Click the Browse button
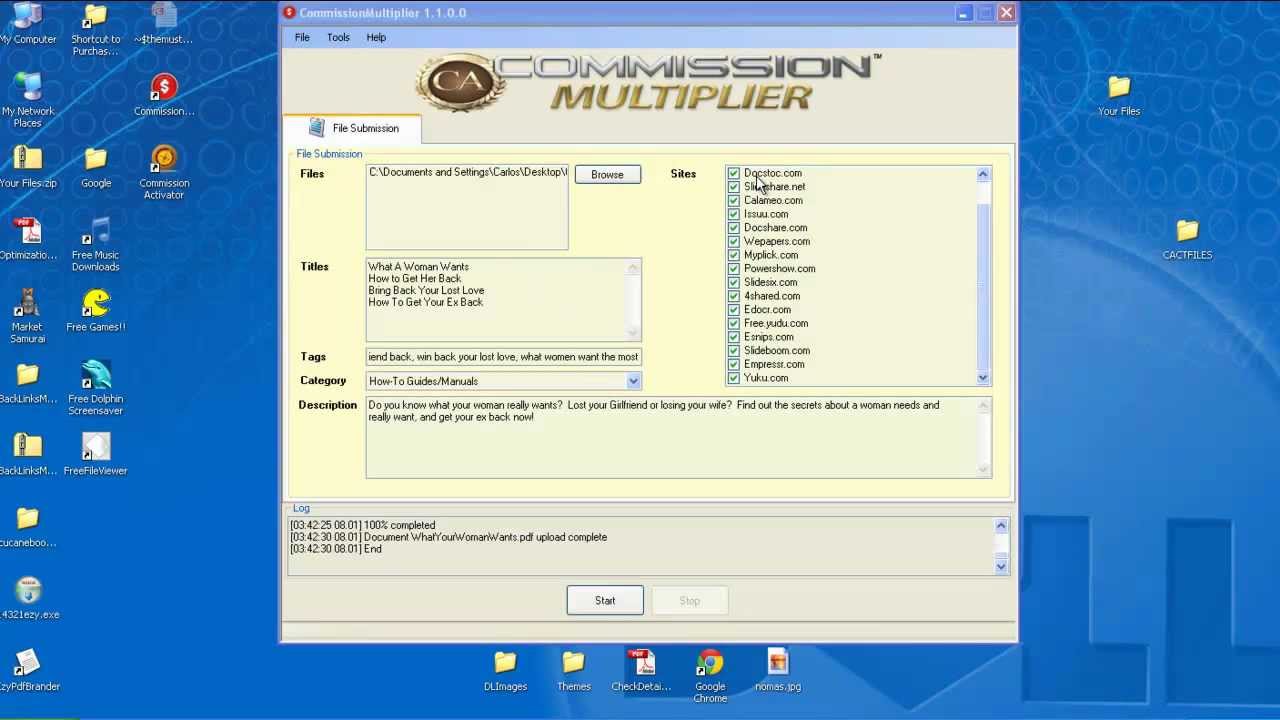This screenshot has width=1280, height=720. [607, 175]
